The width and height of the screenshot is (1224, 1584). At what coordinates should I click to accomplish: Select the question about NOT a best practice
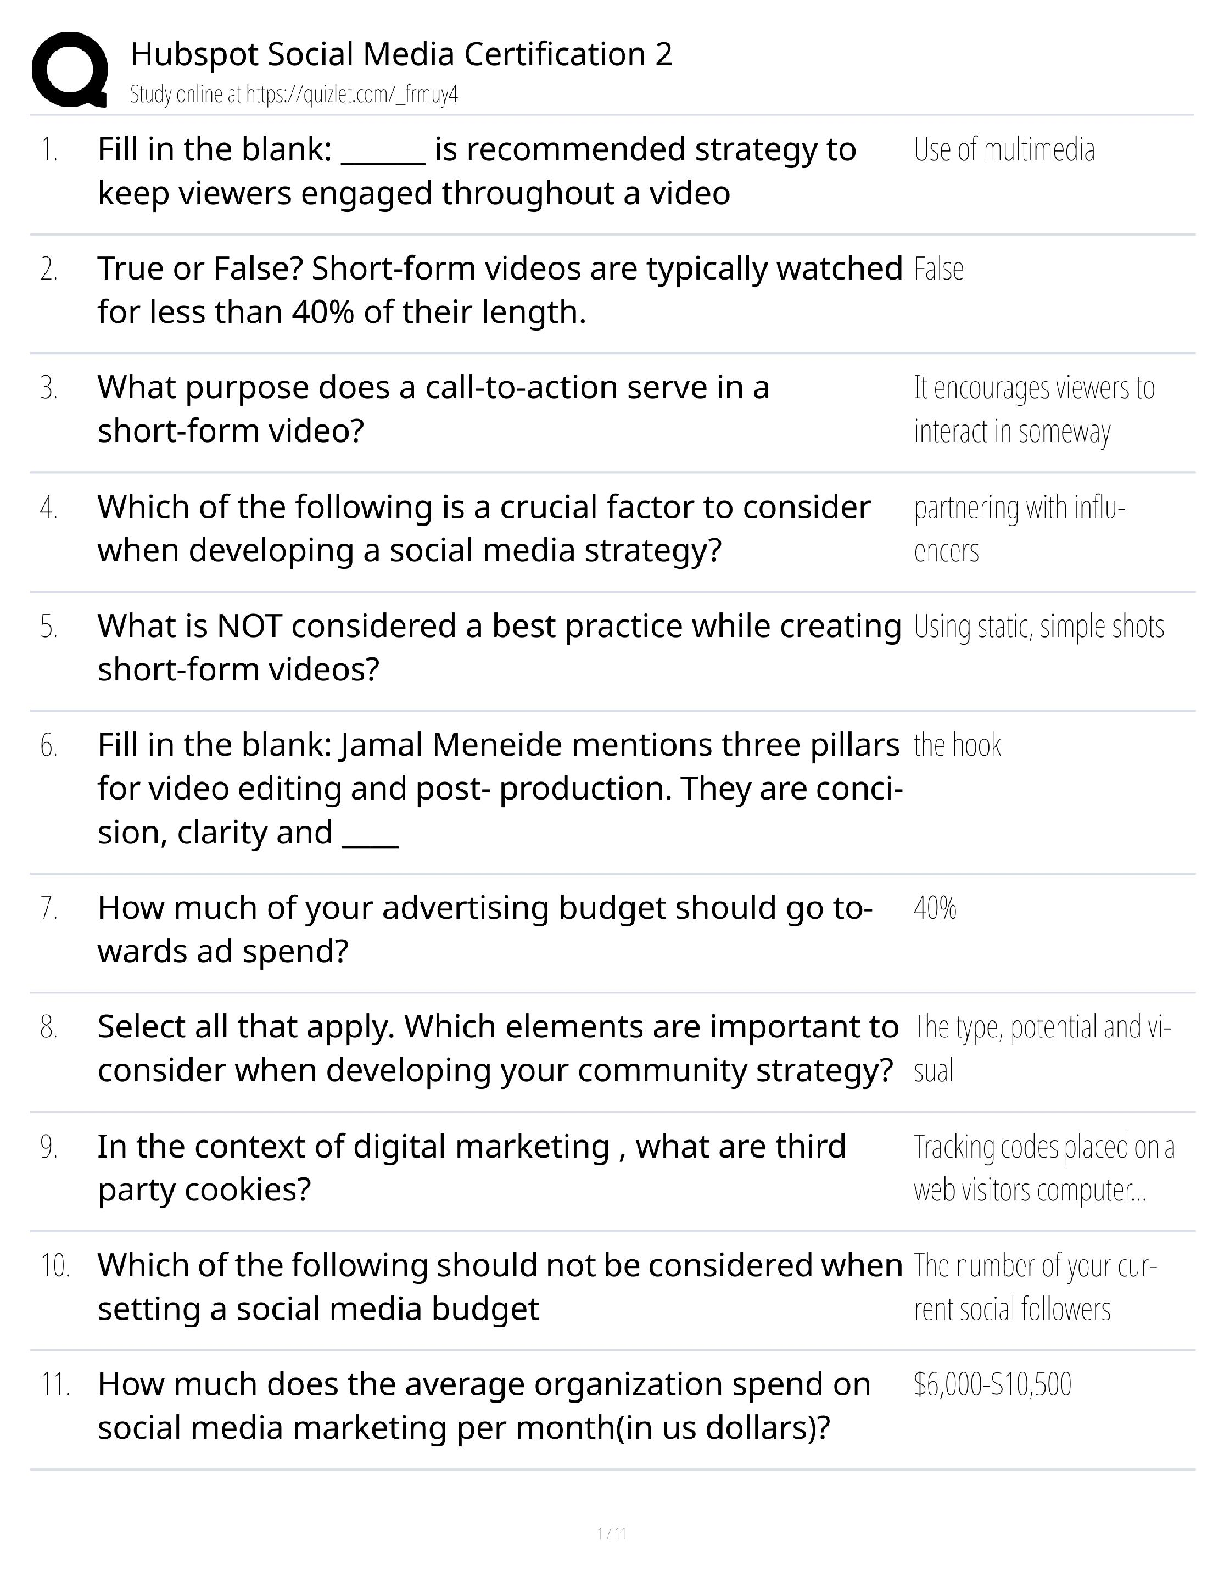point(499,647)
